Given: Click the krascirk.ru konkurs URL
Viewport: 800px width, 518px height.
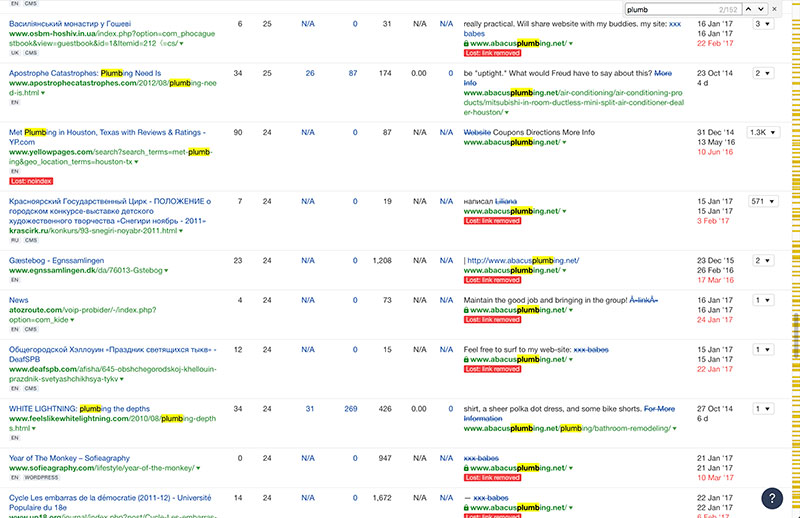Looking at the screenshot, I should click(x=93, y=231).
